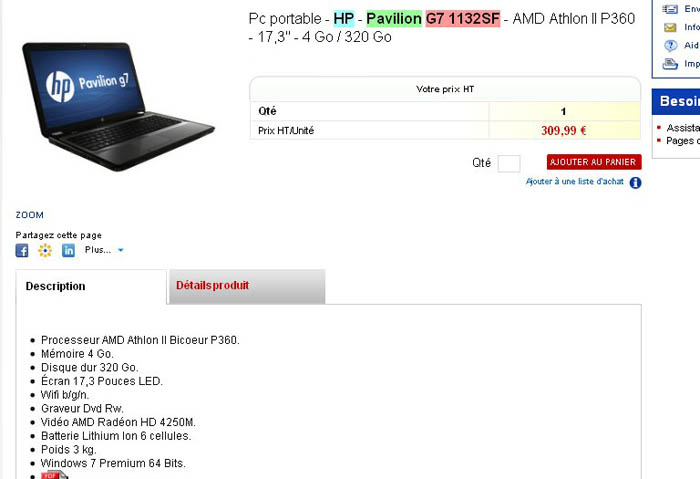Click the ZOOM link under the laptop image
The height and width of the screenshot is (479, 700).
coord(29,215)
